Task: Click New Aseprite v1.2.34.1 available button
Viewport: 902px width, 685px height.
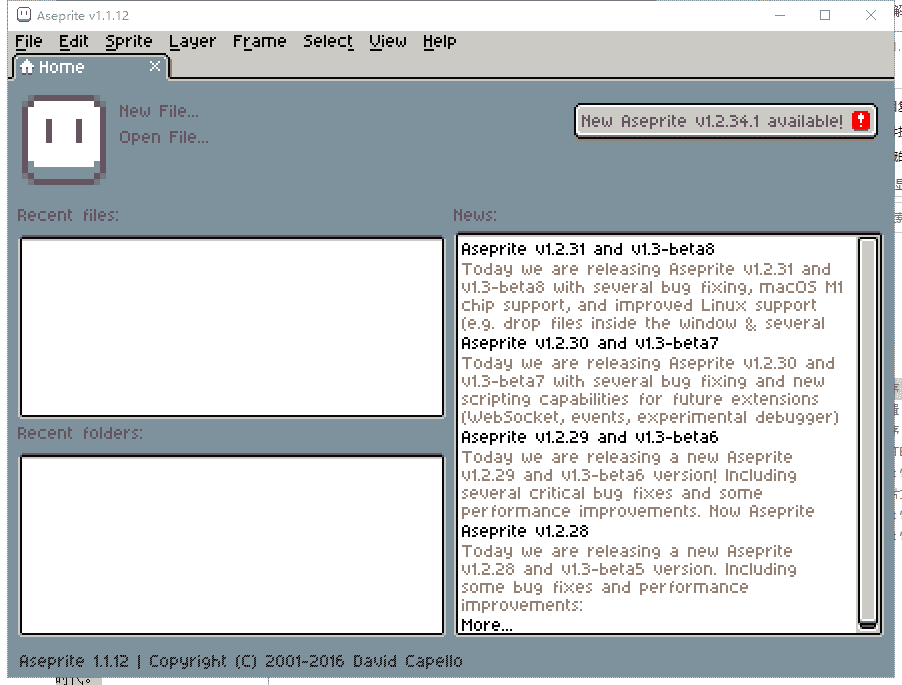Action: [712, 121]
